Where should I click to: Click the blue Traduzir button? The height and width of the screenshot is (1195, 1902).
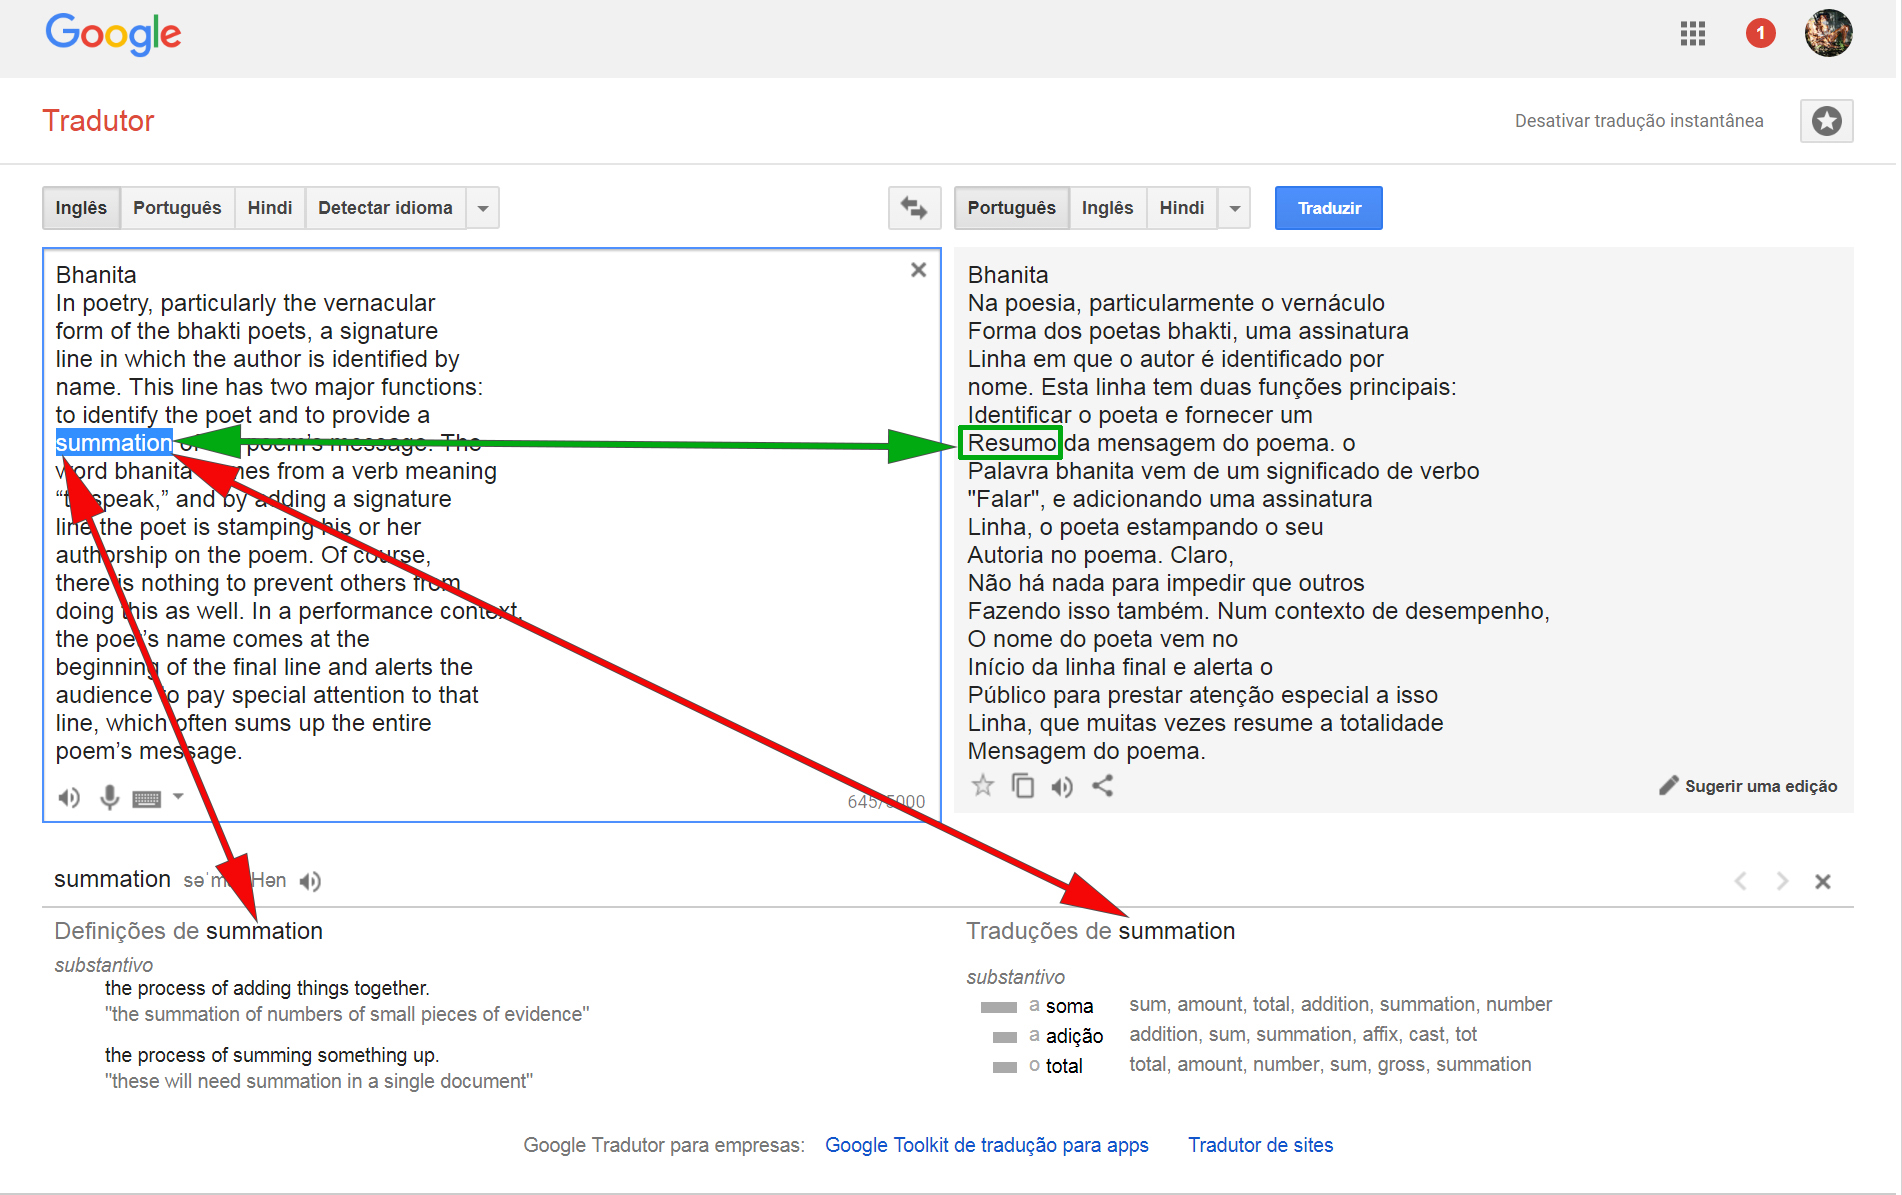coord(1328,208)
